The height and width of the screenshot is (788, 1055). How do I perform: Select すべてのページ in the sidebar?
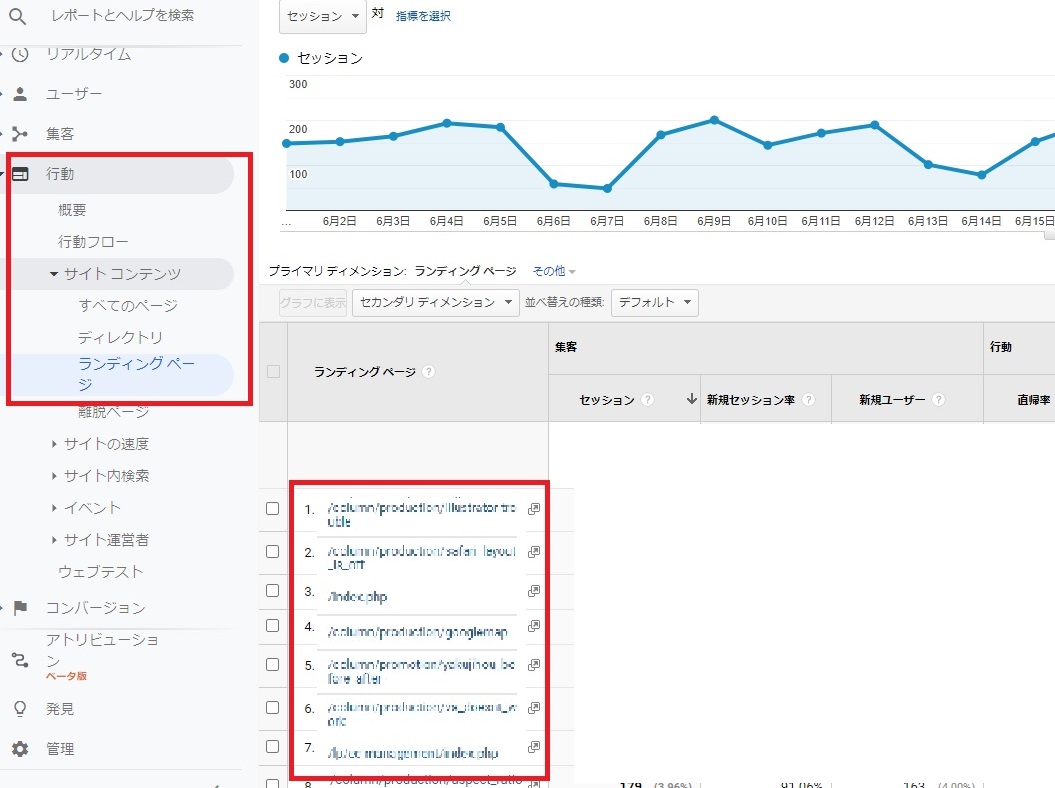coord(128,306)
